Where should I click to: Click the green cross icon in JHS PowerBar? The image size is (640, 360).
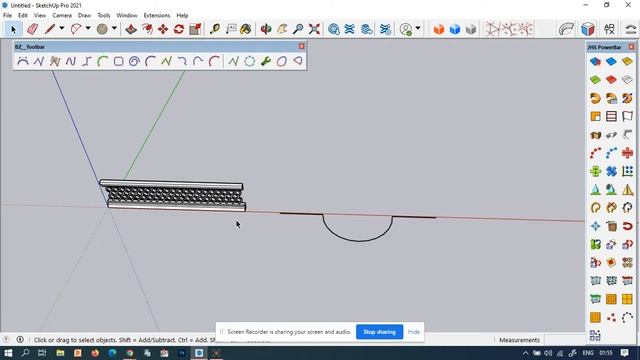click(596, 171)
